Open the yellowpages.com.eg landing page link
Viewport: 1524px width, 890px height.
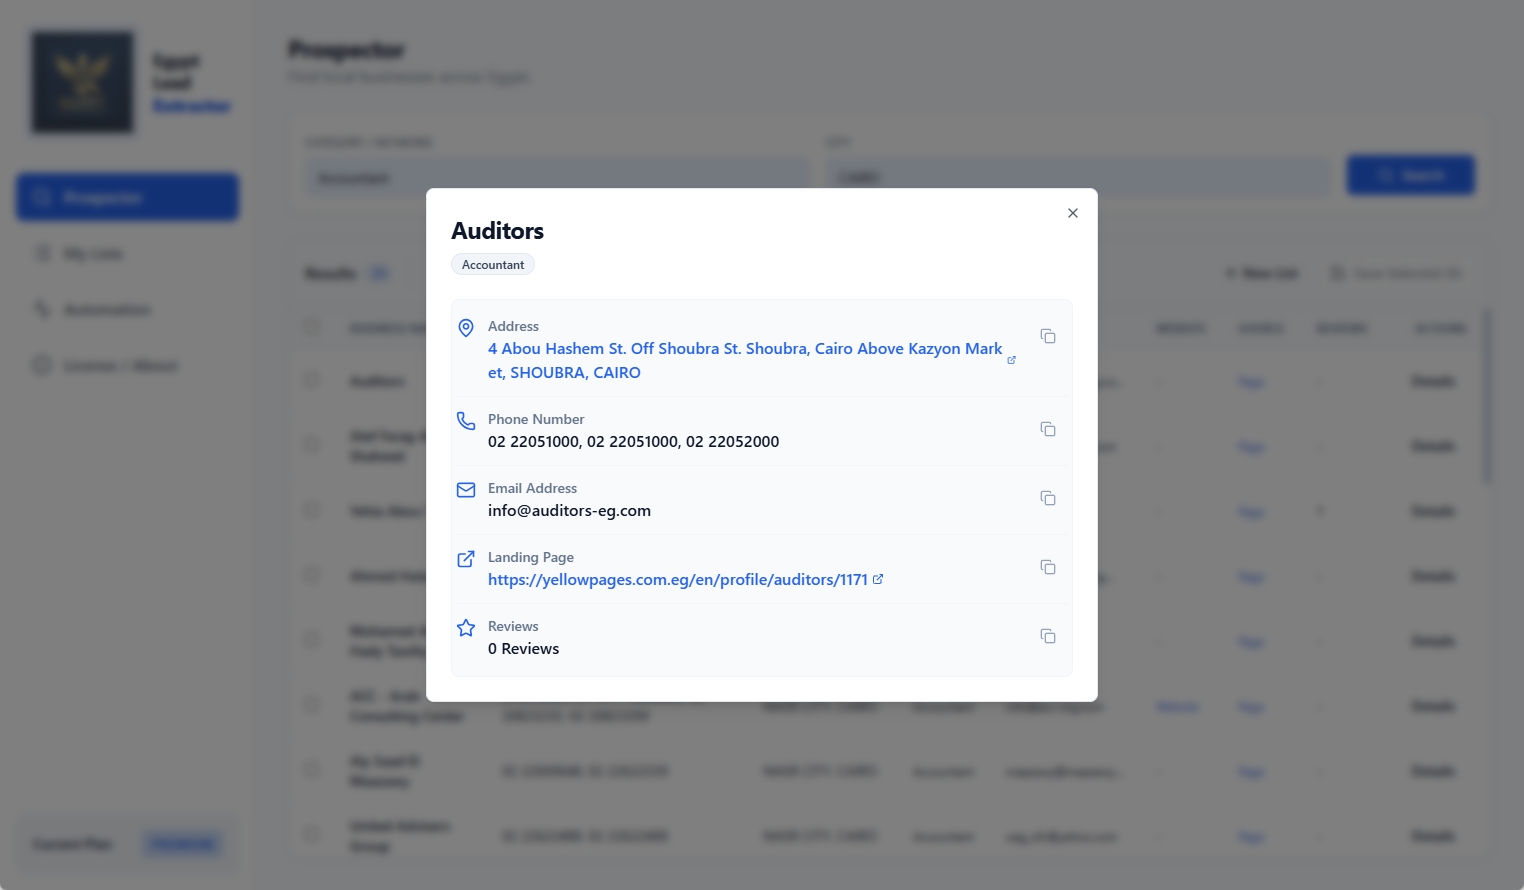pos(677,579)
